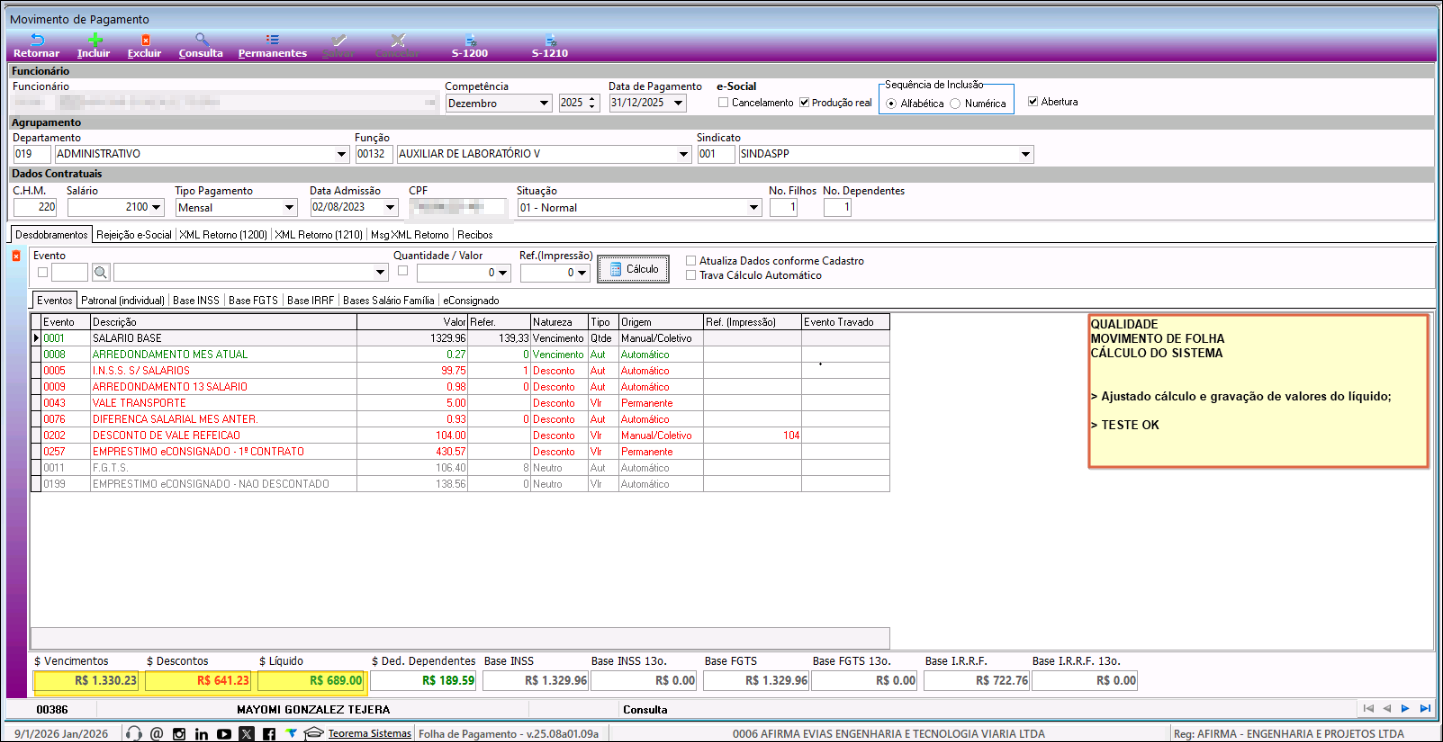Click the Teorema Sistemas link
Viewport: 1443px width, 742px height.
(x=369, y=734)
